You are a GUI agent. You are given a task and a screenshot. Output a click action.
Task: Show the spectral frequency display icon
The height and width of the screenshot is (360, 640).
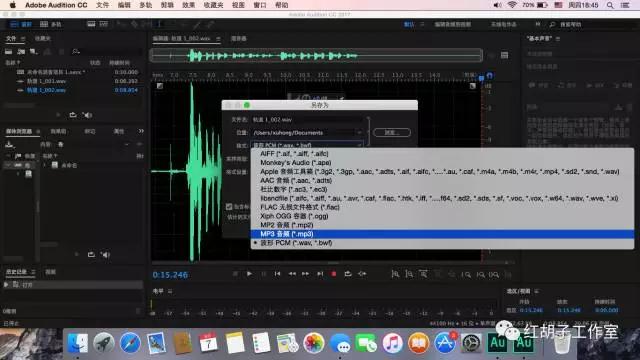point(91,24)
